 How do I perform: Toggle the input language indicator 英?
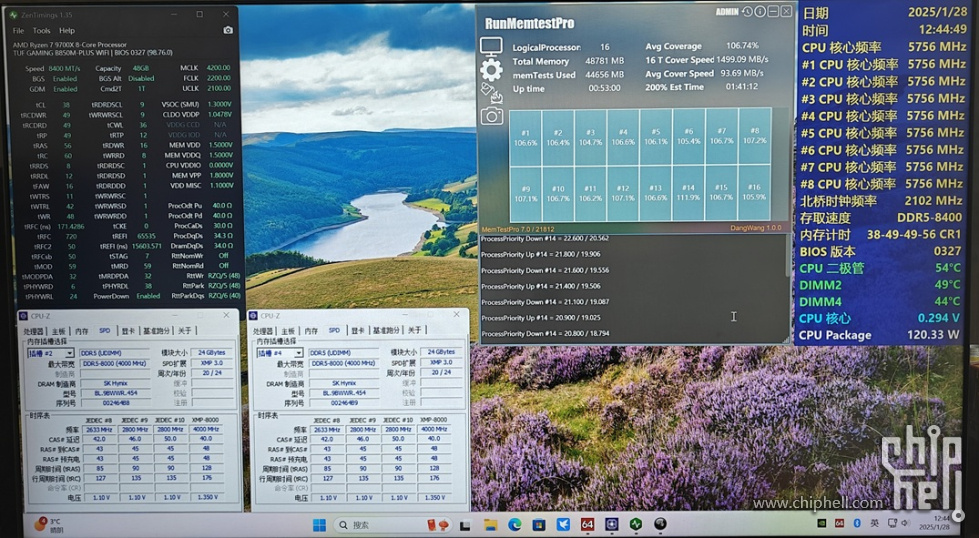(875, 522)
